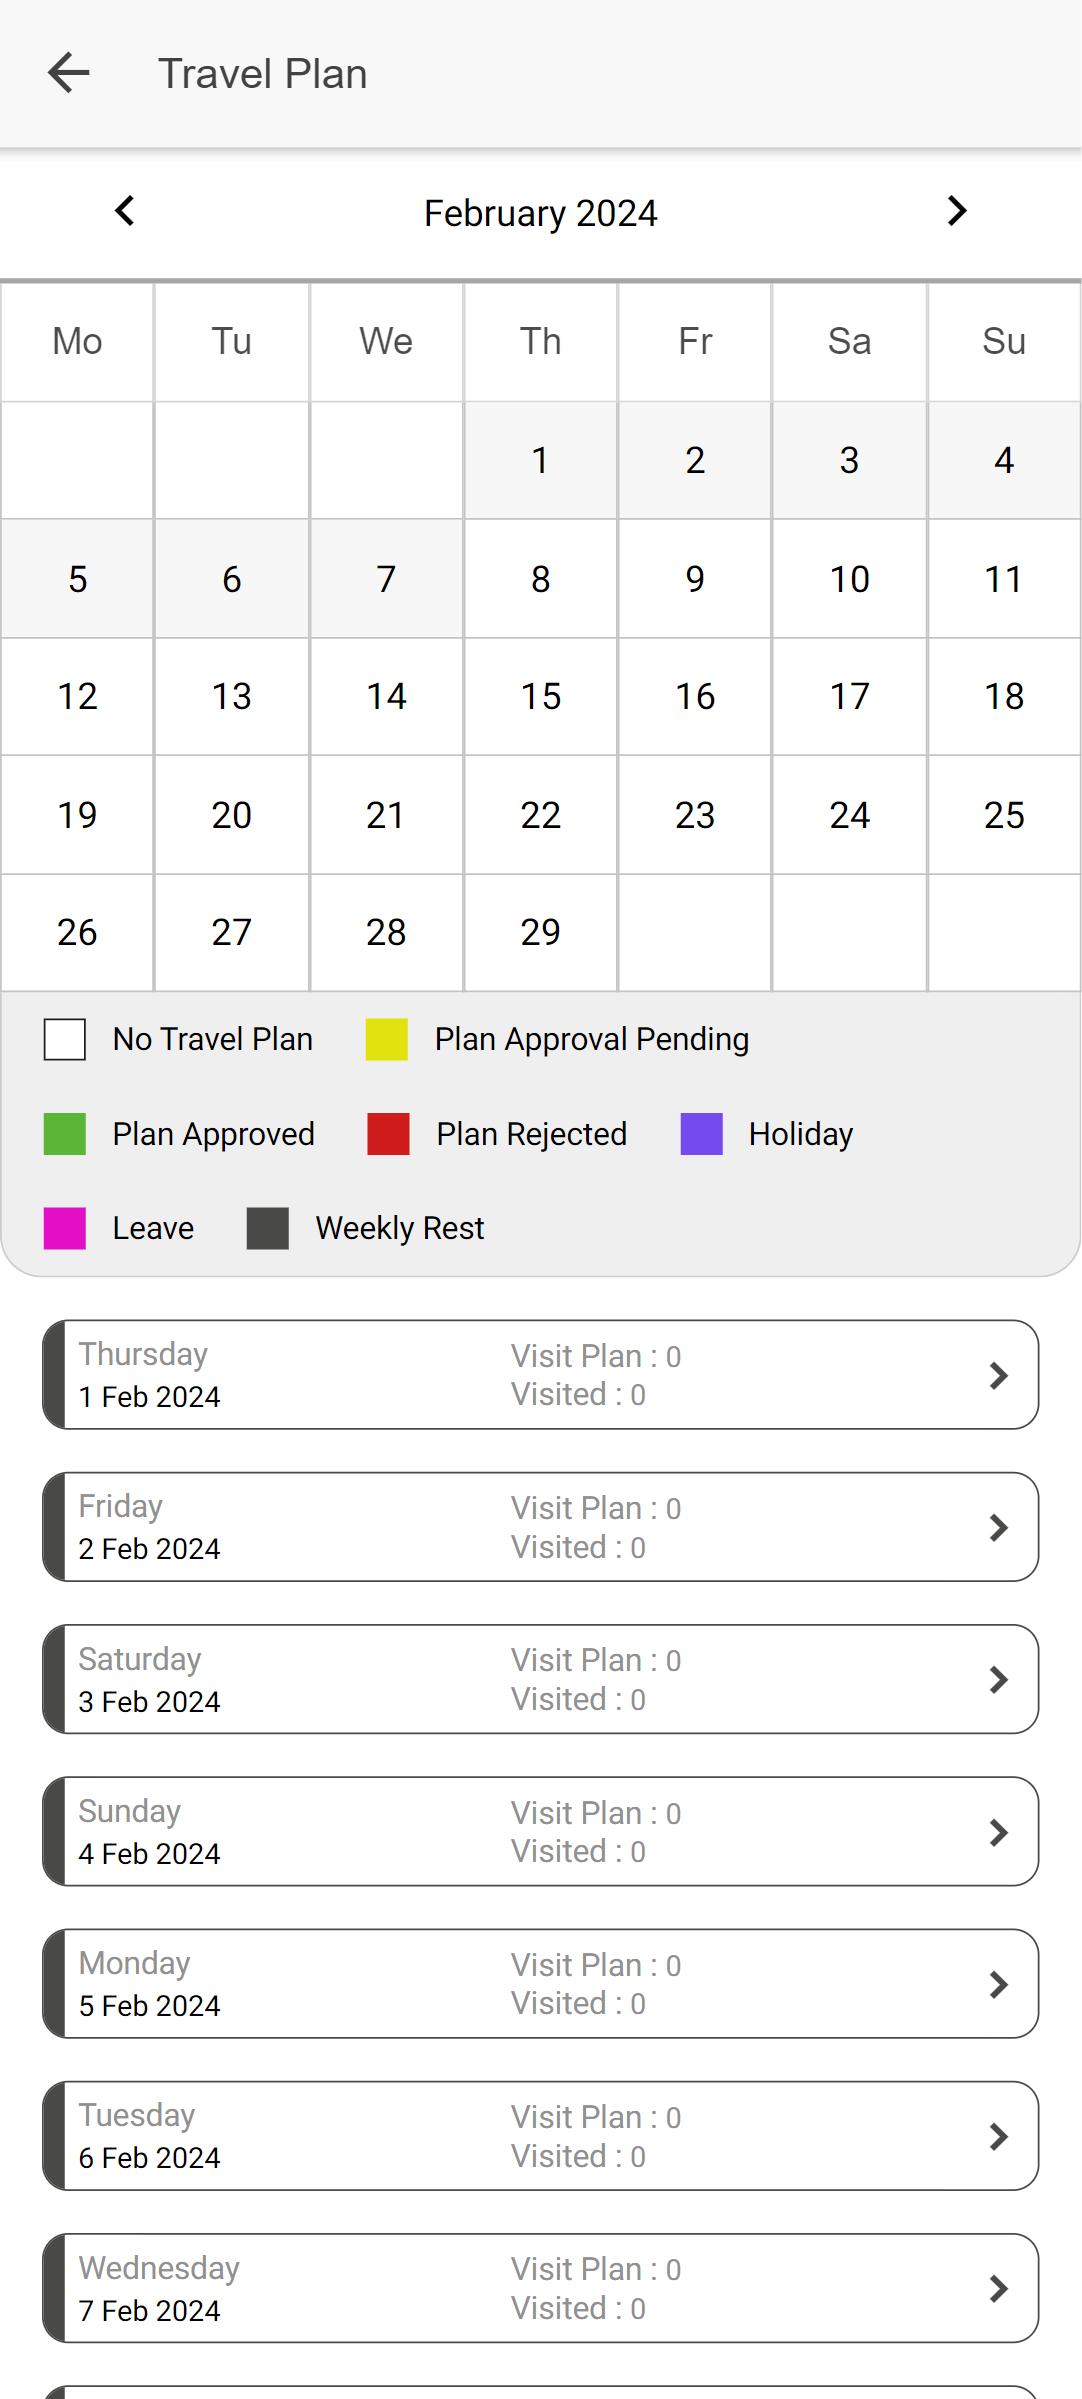This screenshot has height=2399, width=1082.
Task: Choose February 10 calendar cell
Action: [x=850, y=579]
